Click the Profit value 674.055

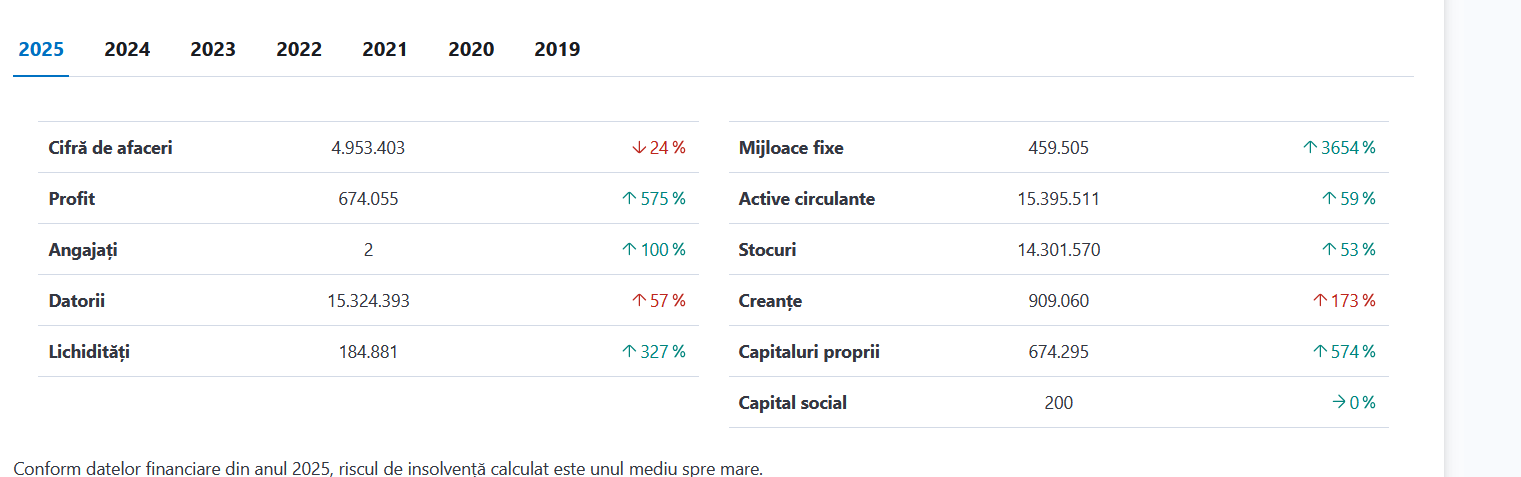tap(368, 199)
